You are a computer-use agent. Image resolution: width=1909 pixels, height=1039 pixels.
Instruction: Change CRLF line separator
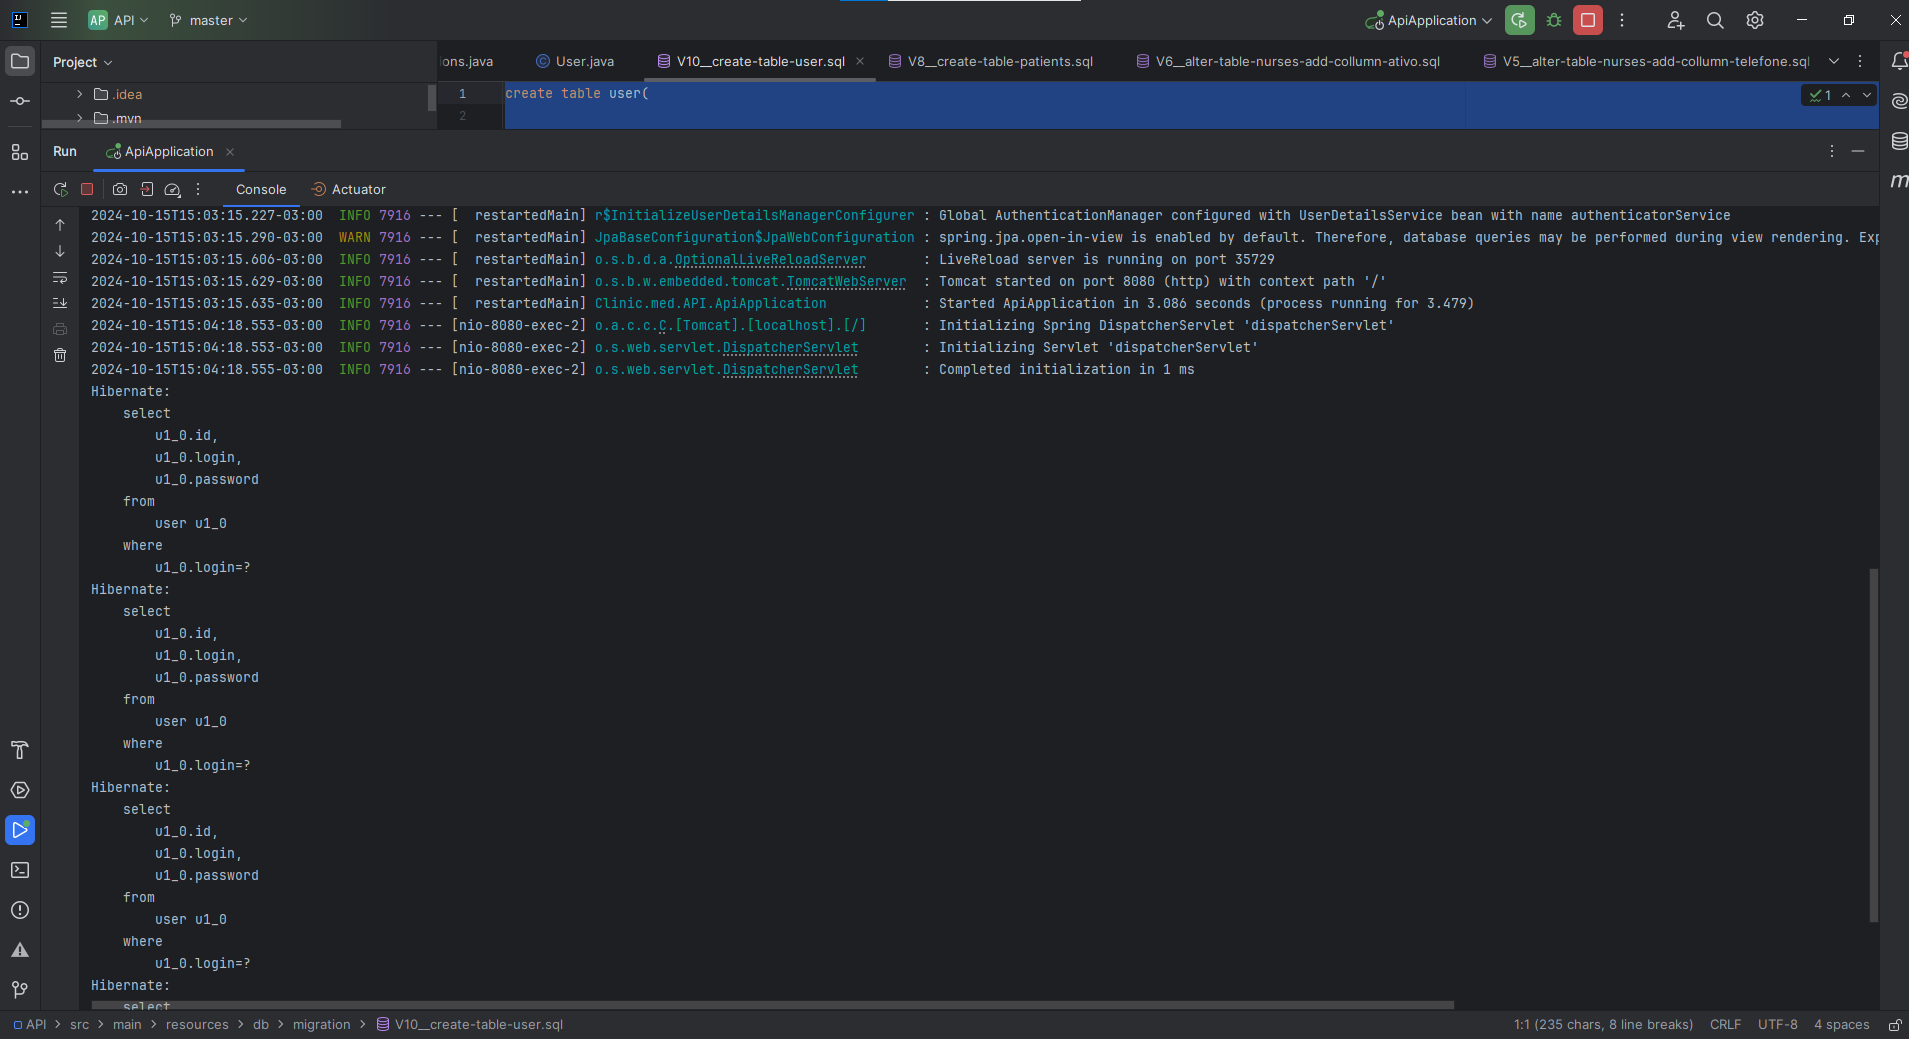pos(1725,1025)
